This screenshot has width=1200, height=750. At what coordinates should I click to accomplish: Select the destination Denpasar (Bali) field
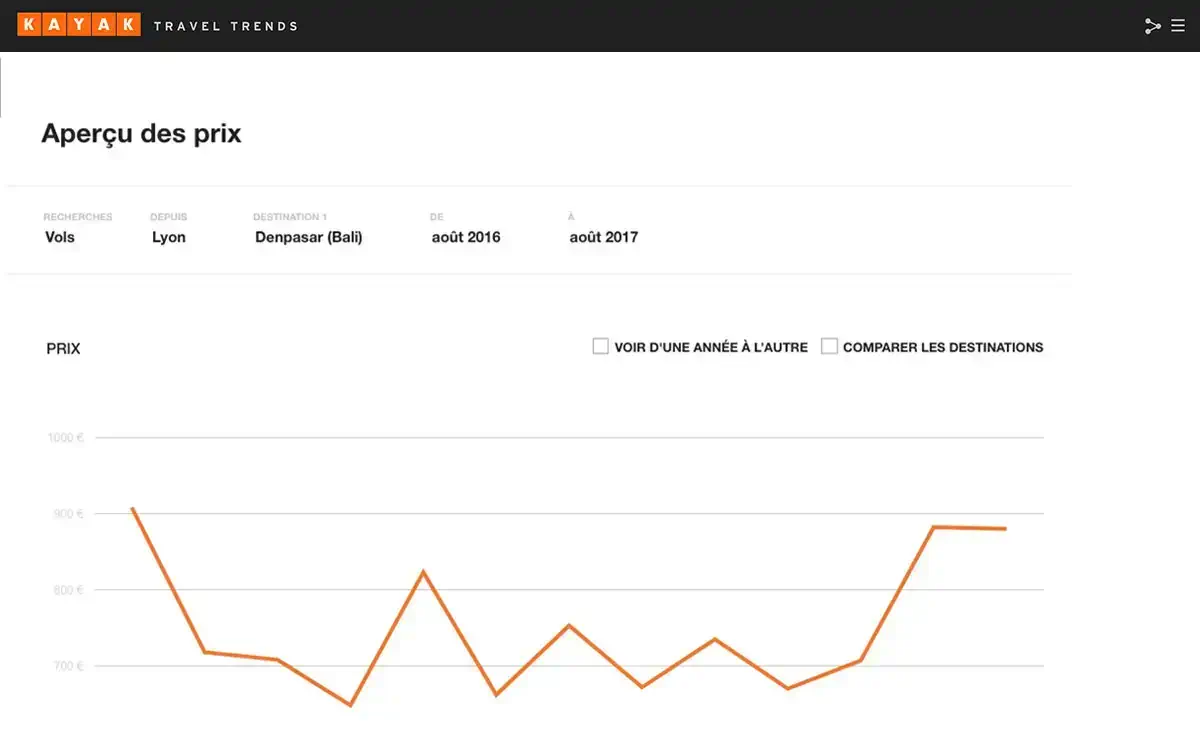308,237
